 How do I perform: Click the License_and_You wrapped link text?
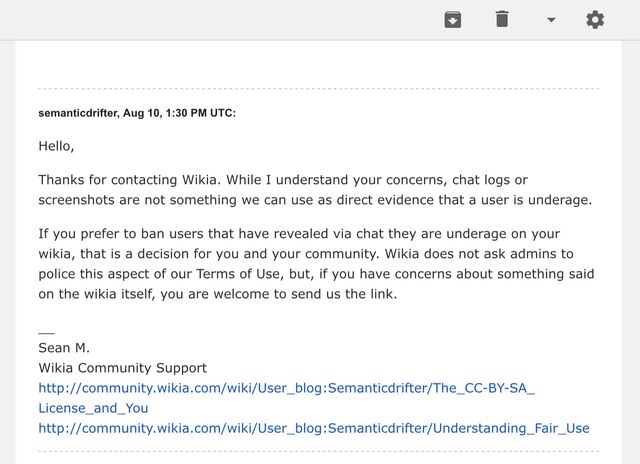point(93,408)
